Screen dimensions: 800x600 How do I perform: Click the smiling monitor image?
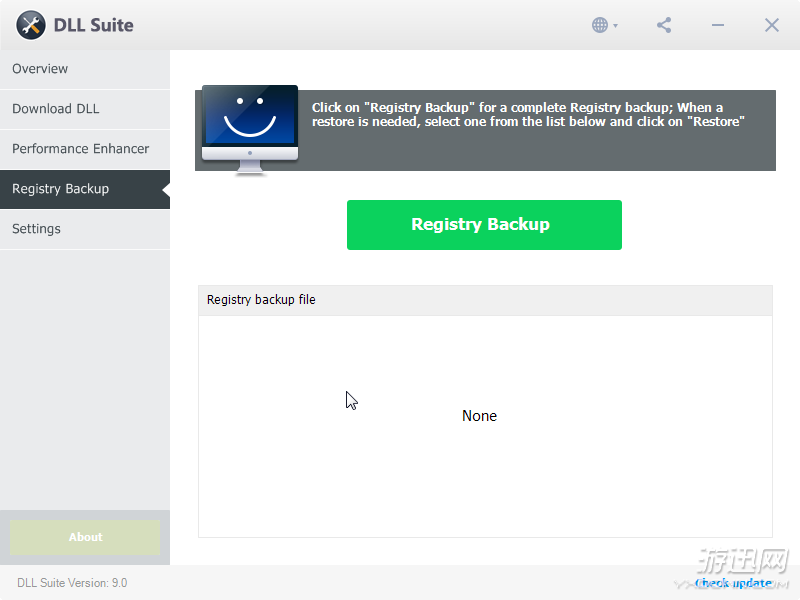point(249,131)
